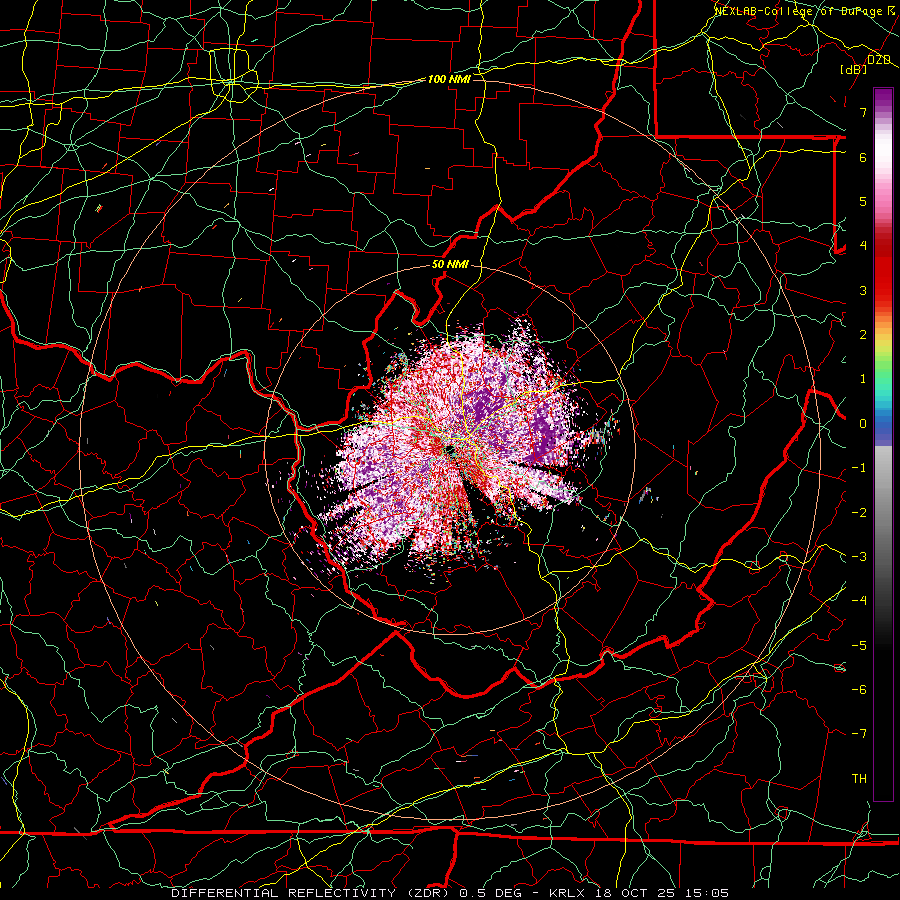The height and width of the screenshot is (900, 900).
Task: Click the "DZD" legend title
Action: click(879, 60)
